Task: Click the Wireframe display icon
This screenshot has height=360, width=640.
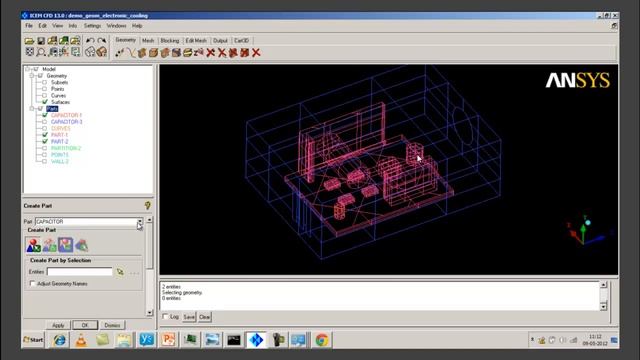Action: pos(90,52)
